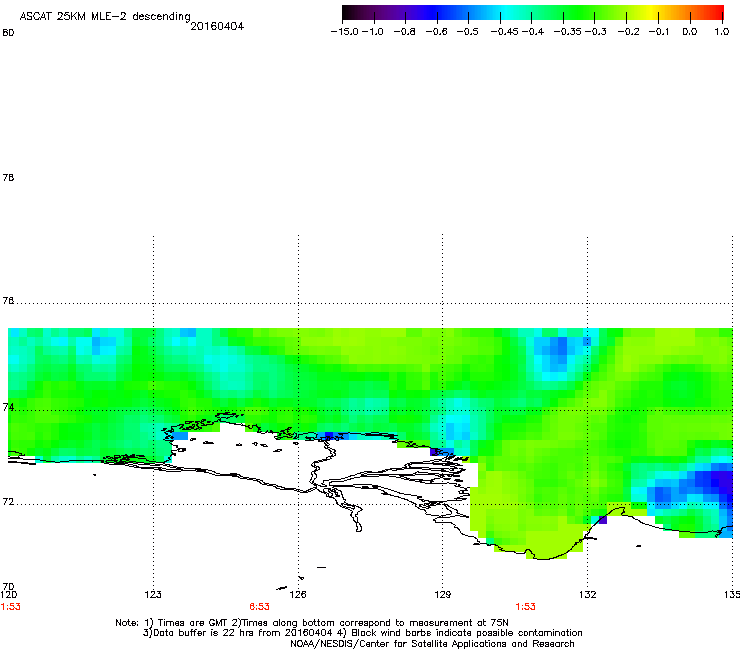740x650 pixels.
Task: Click the -0.45 color scale label
Action: coord(505,32)
